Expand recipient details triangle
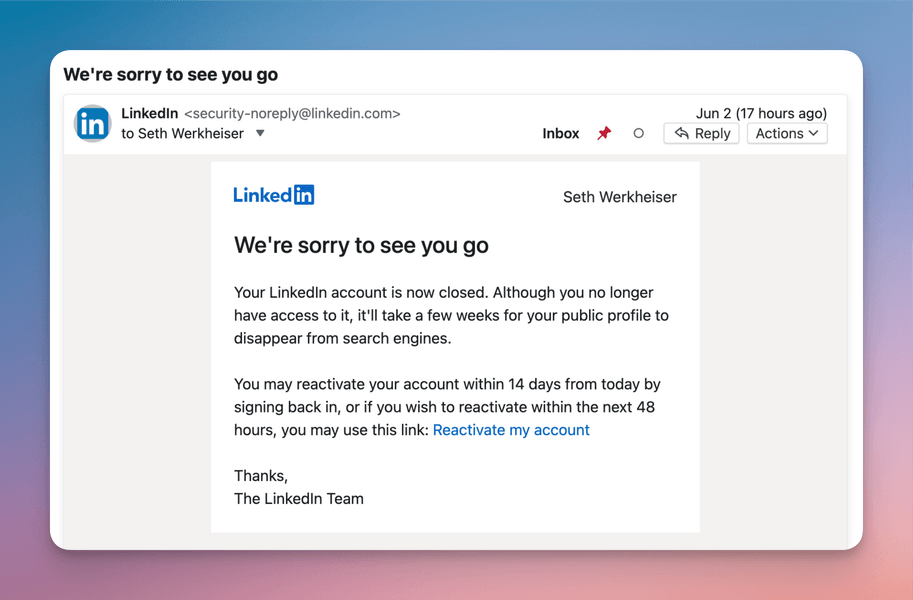The height and width of the screenshot is (600, 913). pyautogui.click(x=260, y=133)
